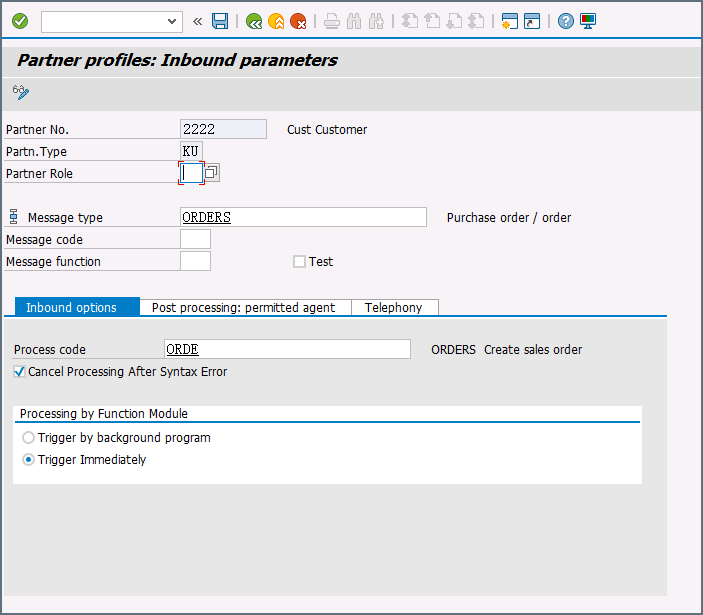Go back with the green Back icon
This screenshot has height=615, width=703.
point(254,21)
